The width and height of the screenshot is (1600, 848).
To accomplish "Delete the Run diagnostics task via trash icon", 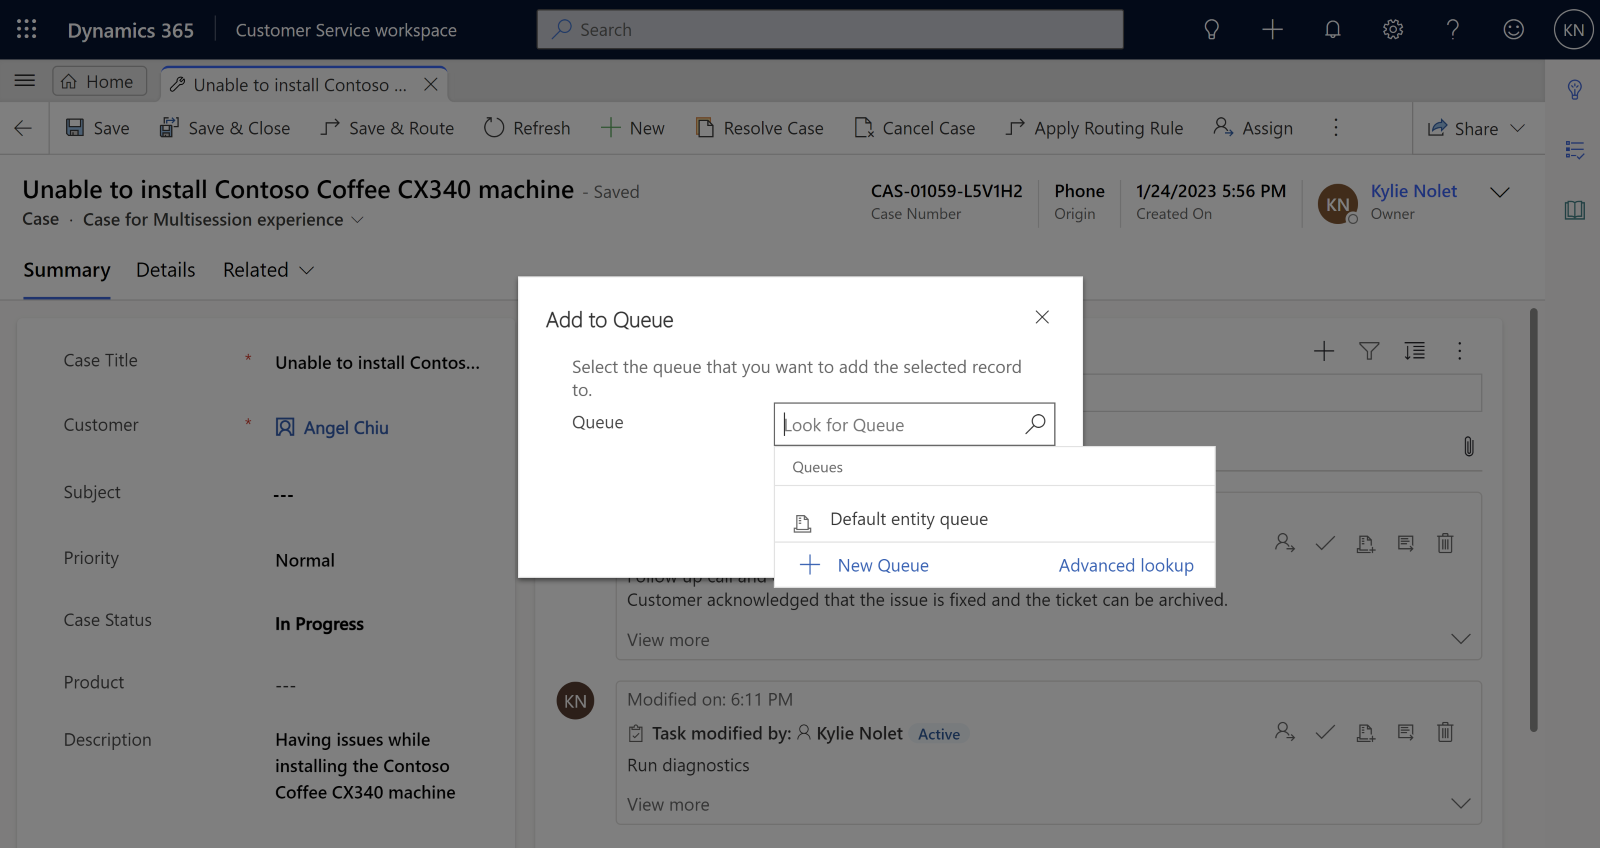I will pos(1445,733).
